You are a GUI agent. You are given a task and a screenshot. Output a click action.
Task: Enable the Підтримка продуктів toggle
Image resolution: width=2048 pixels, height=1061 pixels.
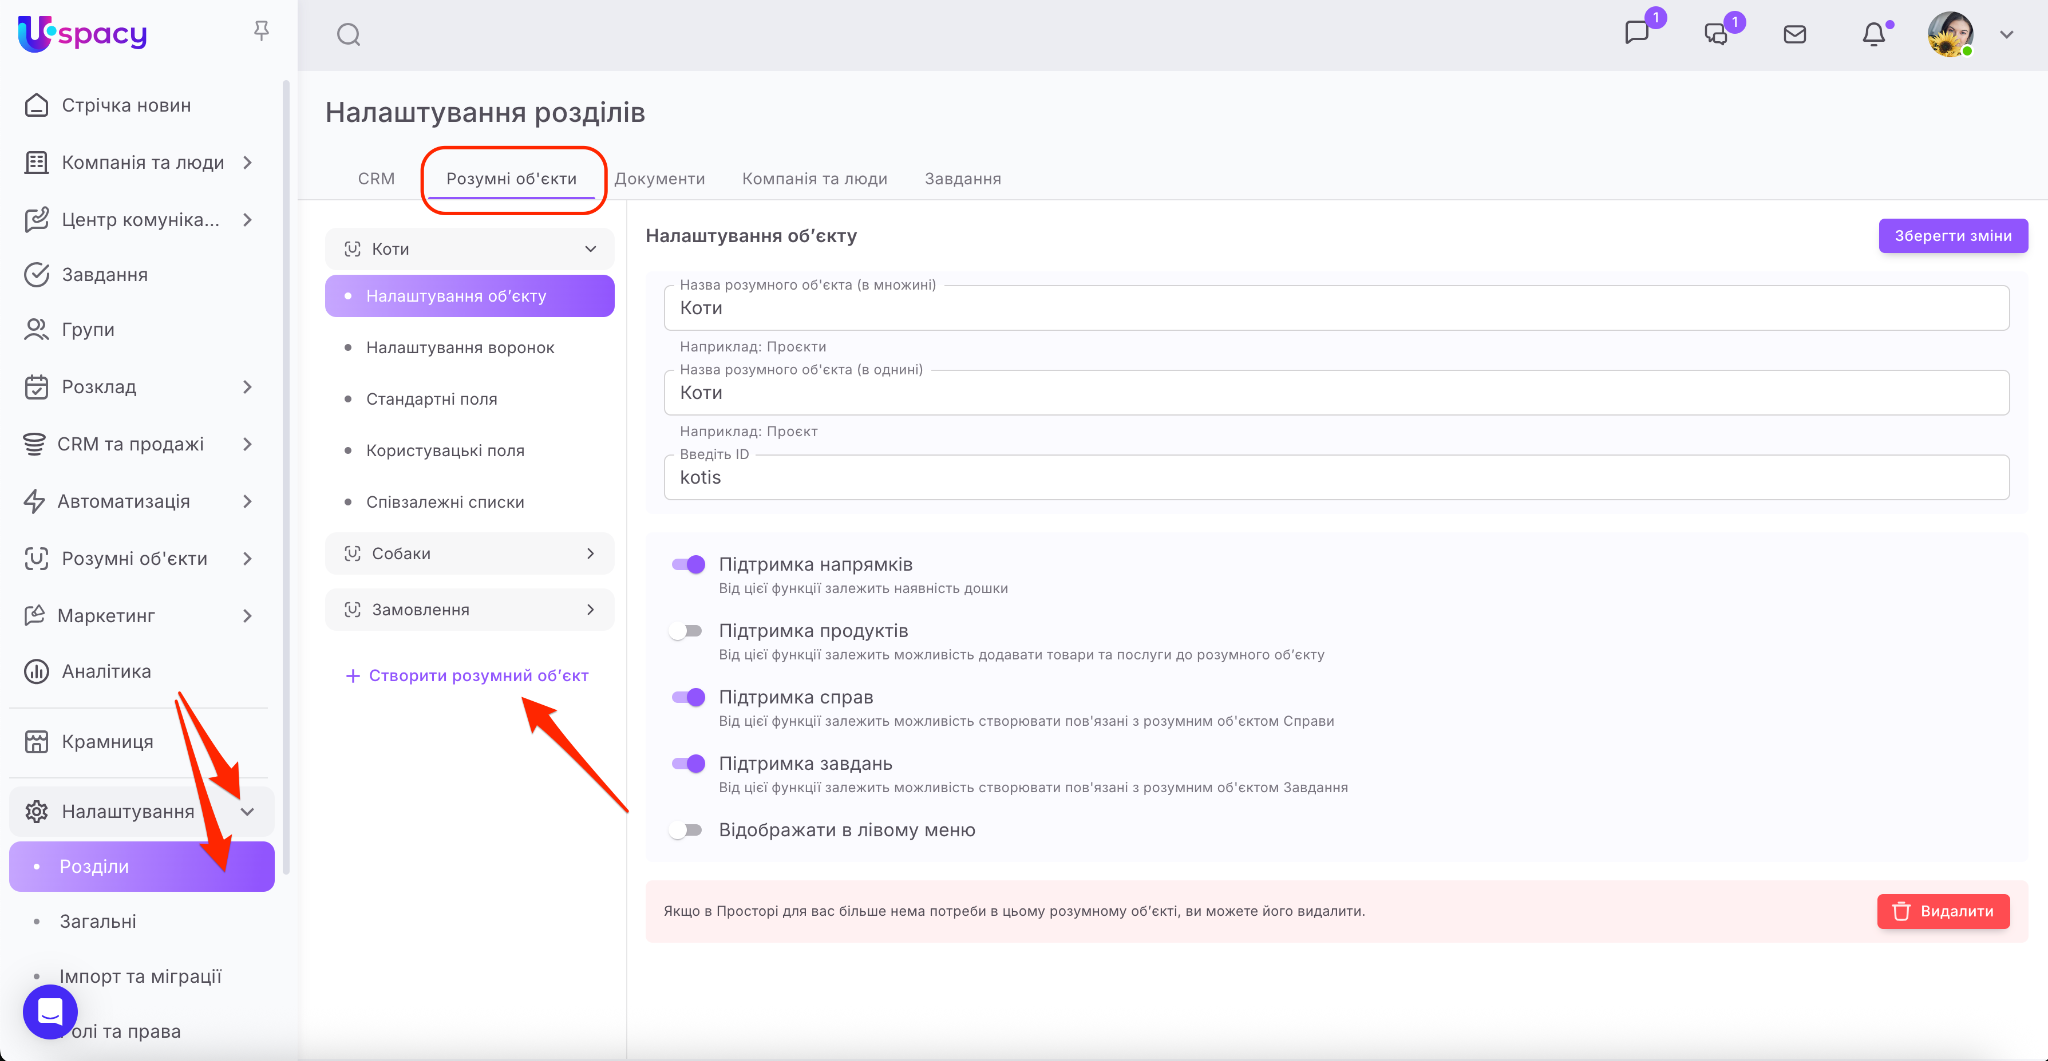click(686, 631)
